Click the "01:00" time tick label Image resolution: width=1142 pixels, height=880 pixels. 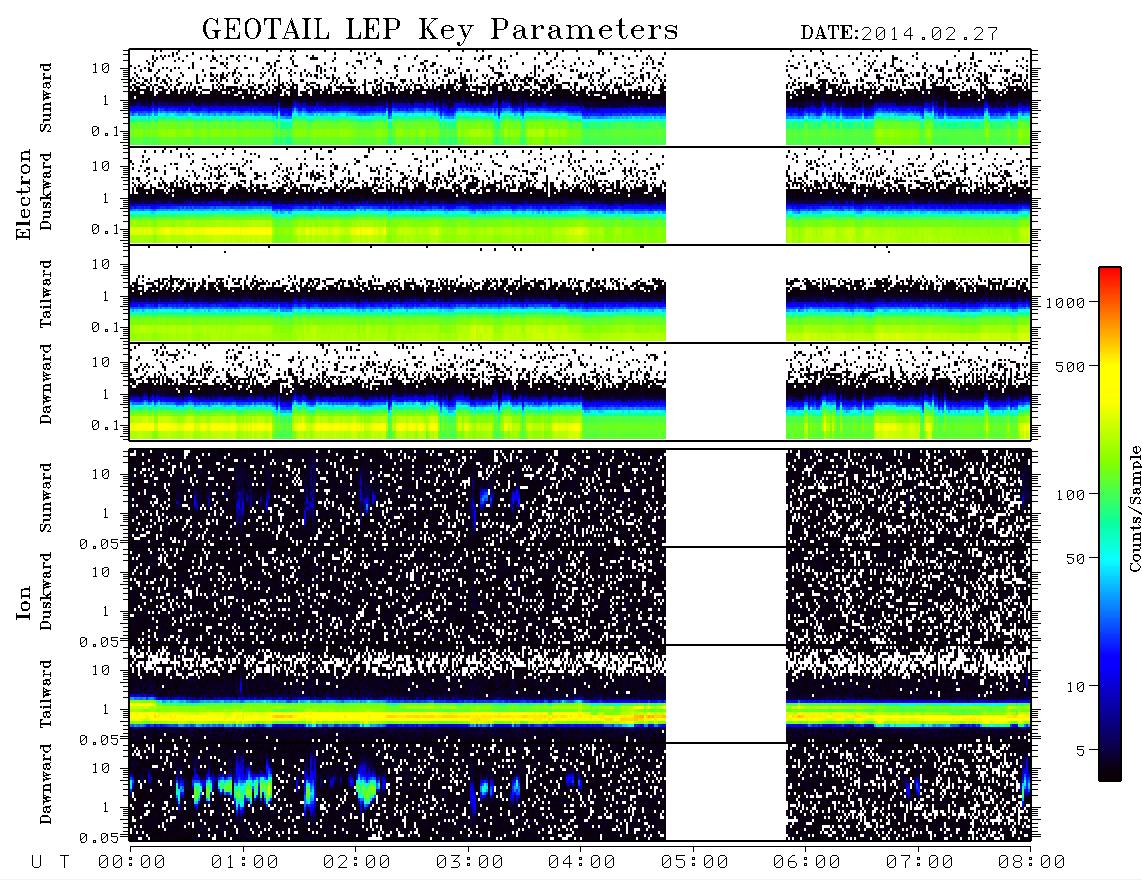point(245,862)
